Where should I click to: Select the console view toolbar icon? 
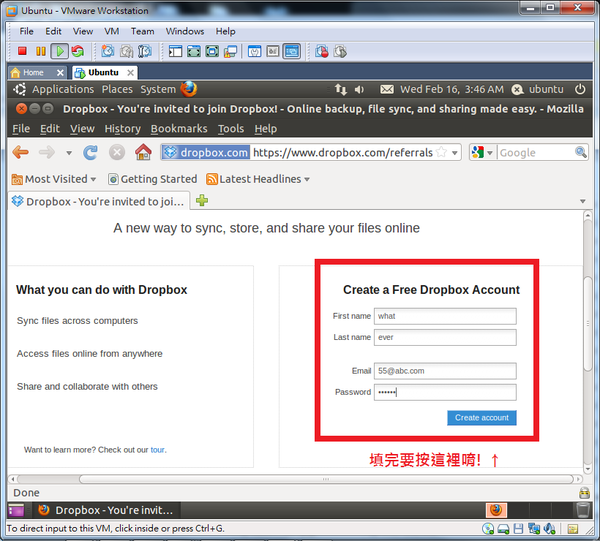point(292,51)
